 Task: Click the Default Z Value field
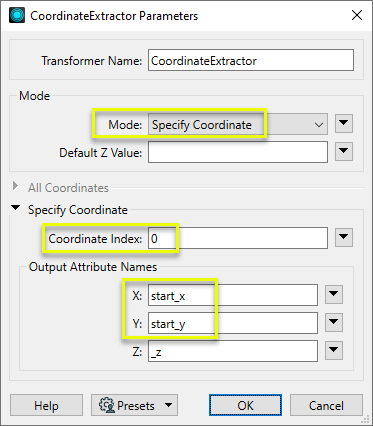coord(238,152)
